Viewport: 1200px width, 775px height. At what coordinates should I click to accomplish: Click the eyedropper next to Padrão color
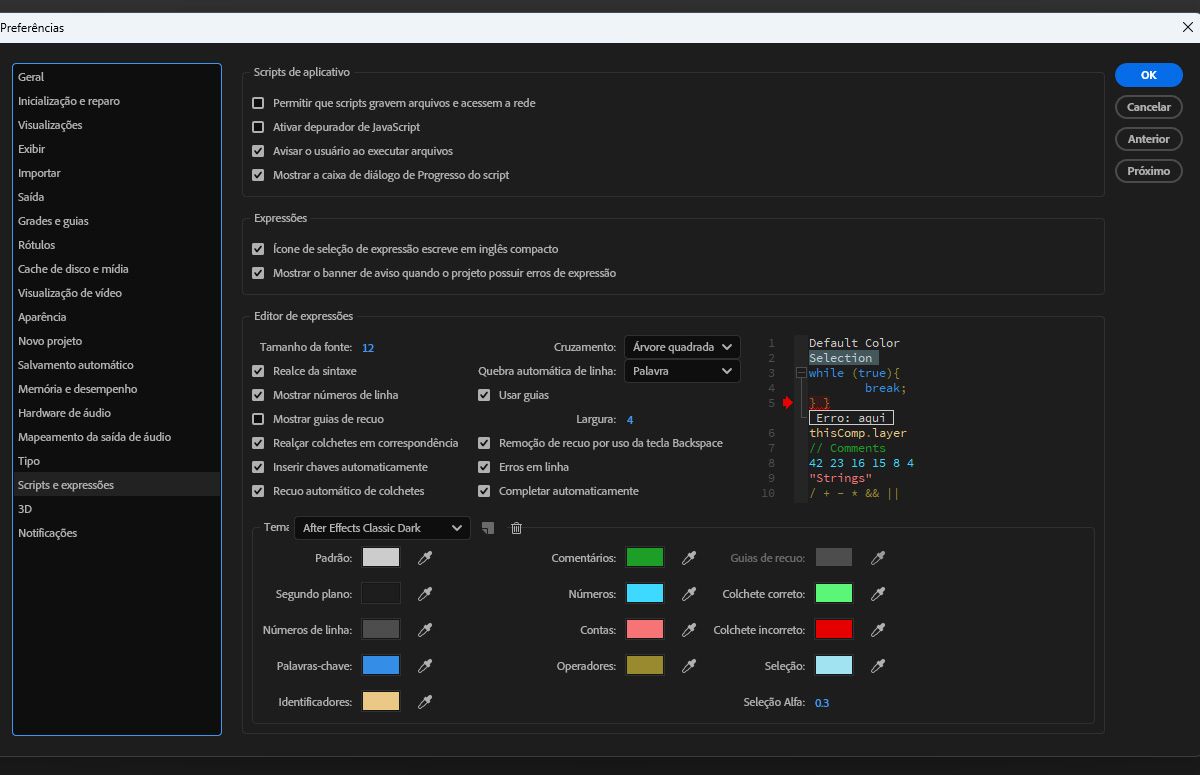[x=425, y=558]
